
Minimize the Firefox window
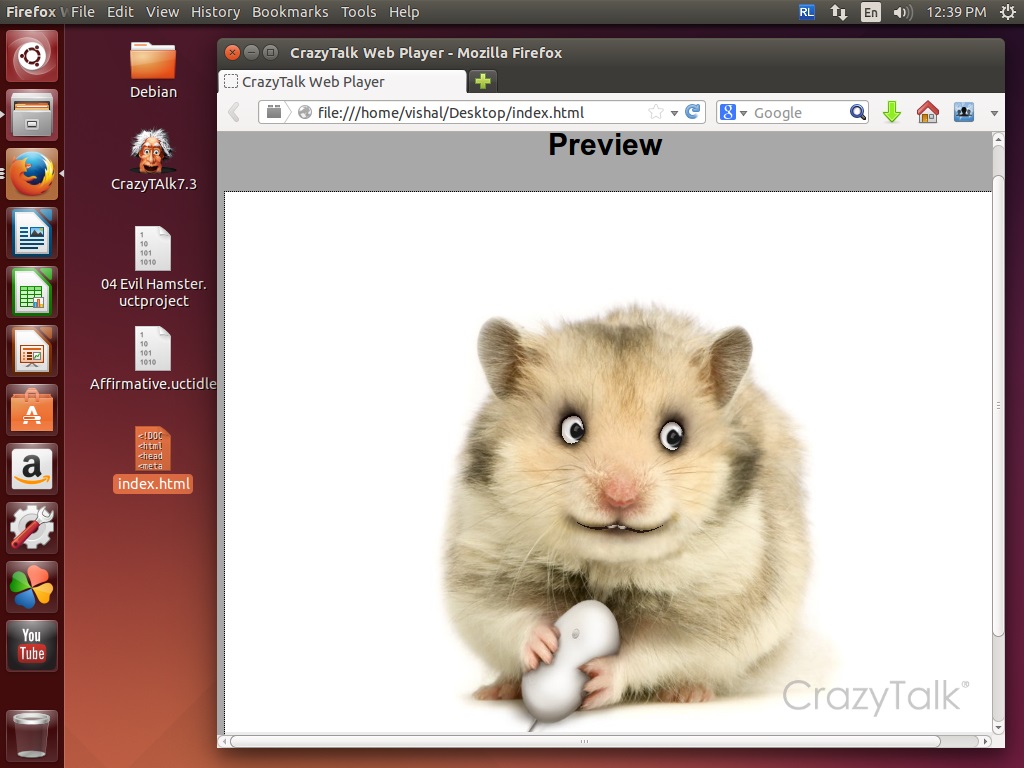pyautogui.click(x=251, y=52)
